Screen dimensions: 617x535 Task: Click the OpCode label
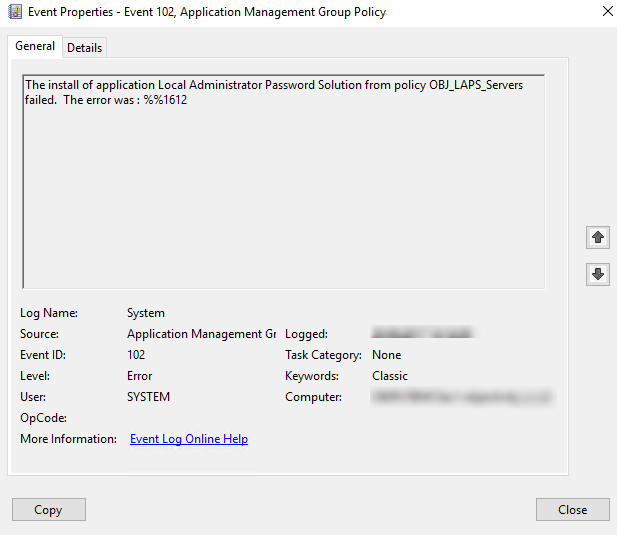tap(43, 418)
